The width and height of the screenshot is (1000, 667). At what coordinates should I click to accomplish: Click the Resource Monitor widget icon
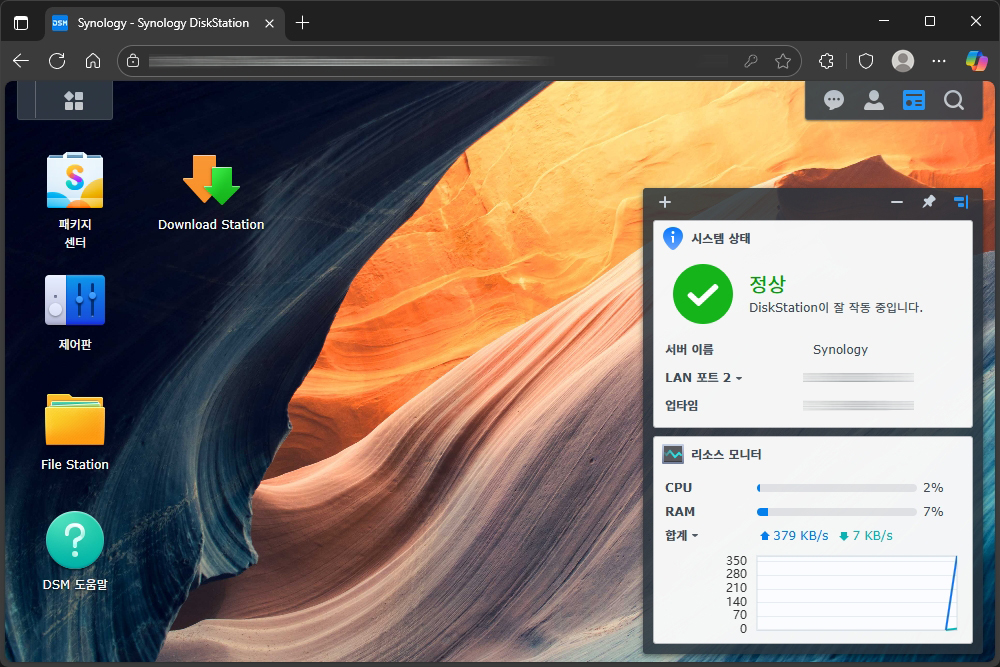point(673,455)
